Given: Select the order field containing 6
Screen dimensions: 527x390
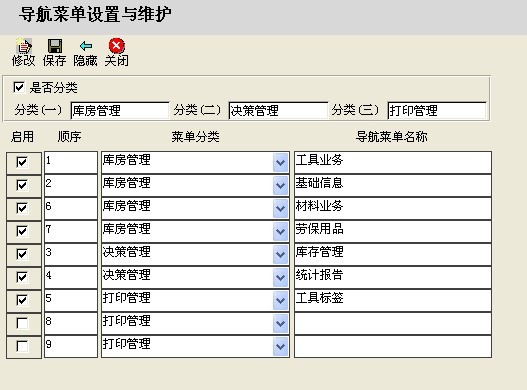Looking at the screenshot, I should (71, 208).
